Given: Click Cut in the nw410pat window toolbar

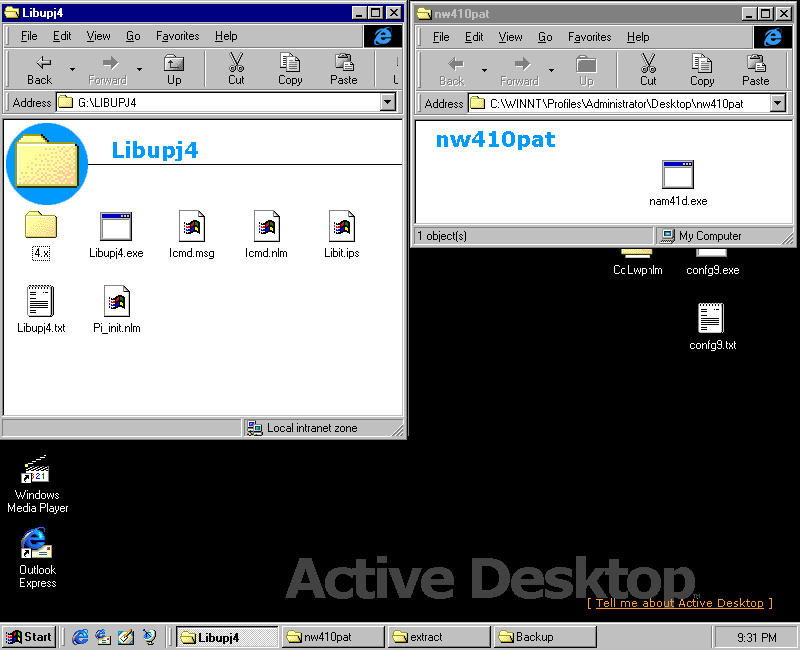Looking at the screenshot, I should (648, 70).
